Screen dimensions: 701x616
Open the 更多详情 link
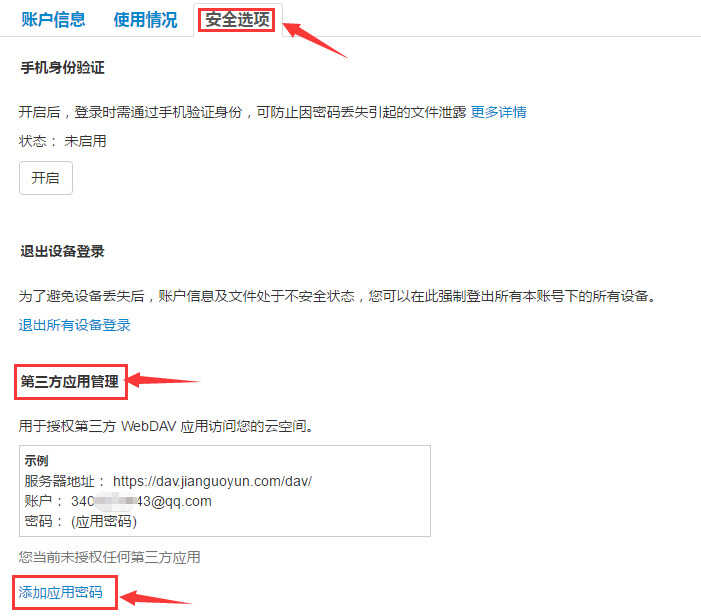[x=498, y=112]
